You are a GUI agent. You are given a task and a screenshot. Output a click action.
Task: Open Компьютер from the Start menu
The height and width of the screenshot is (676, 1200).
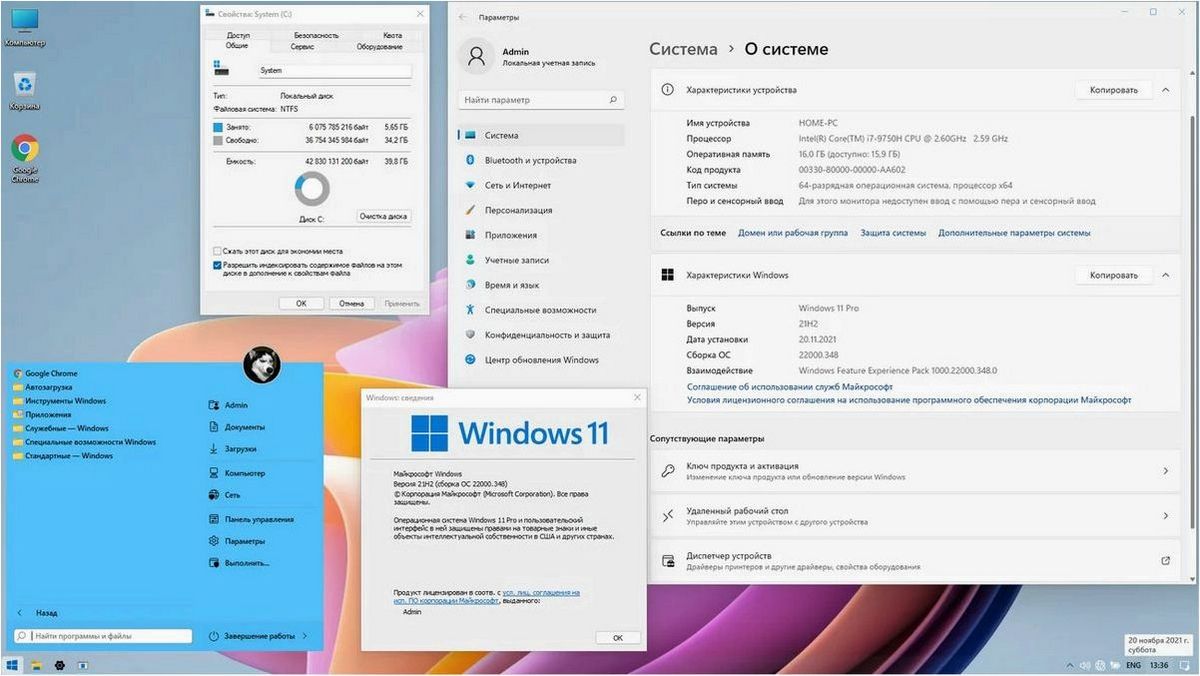point(237,473)
